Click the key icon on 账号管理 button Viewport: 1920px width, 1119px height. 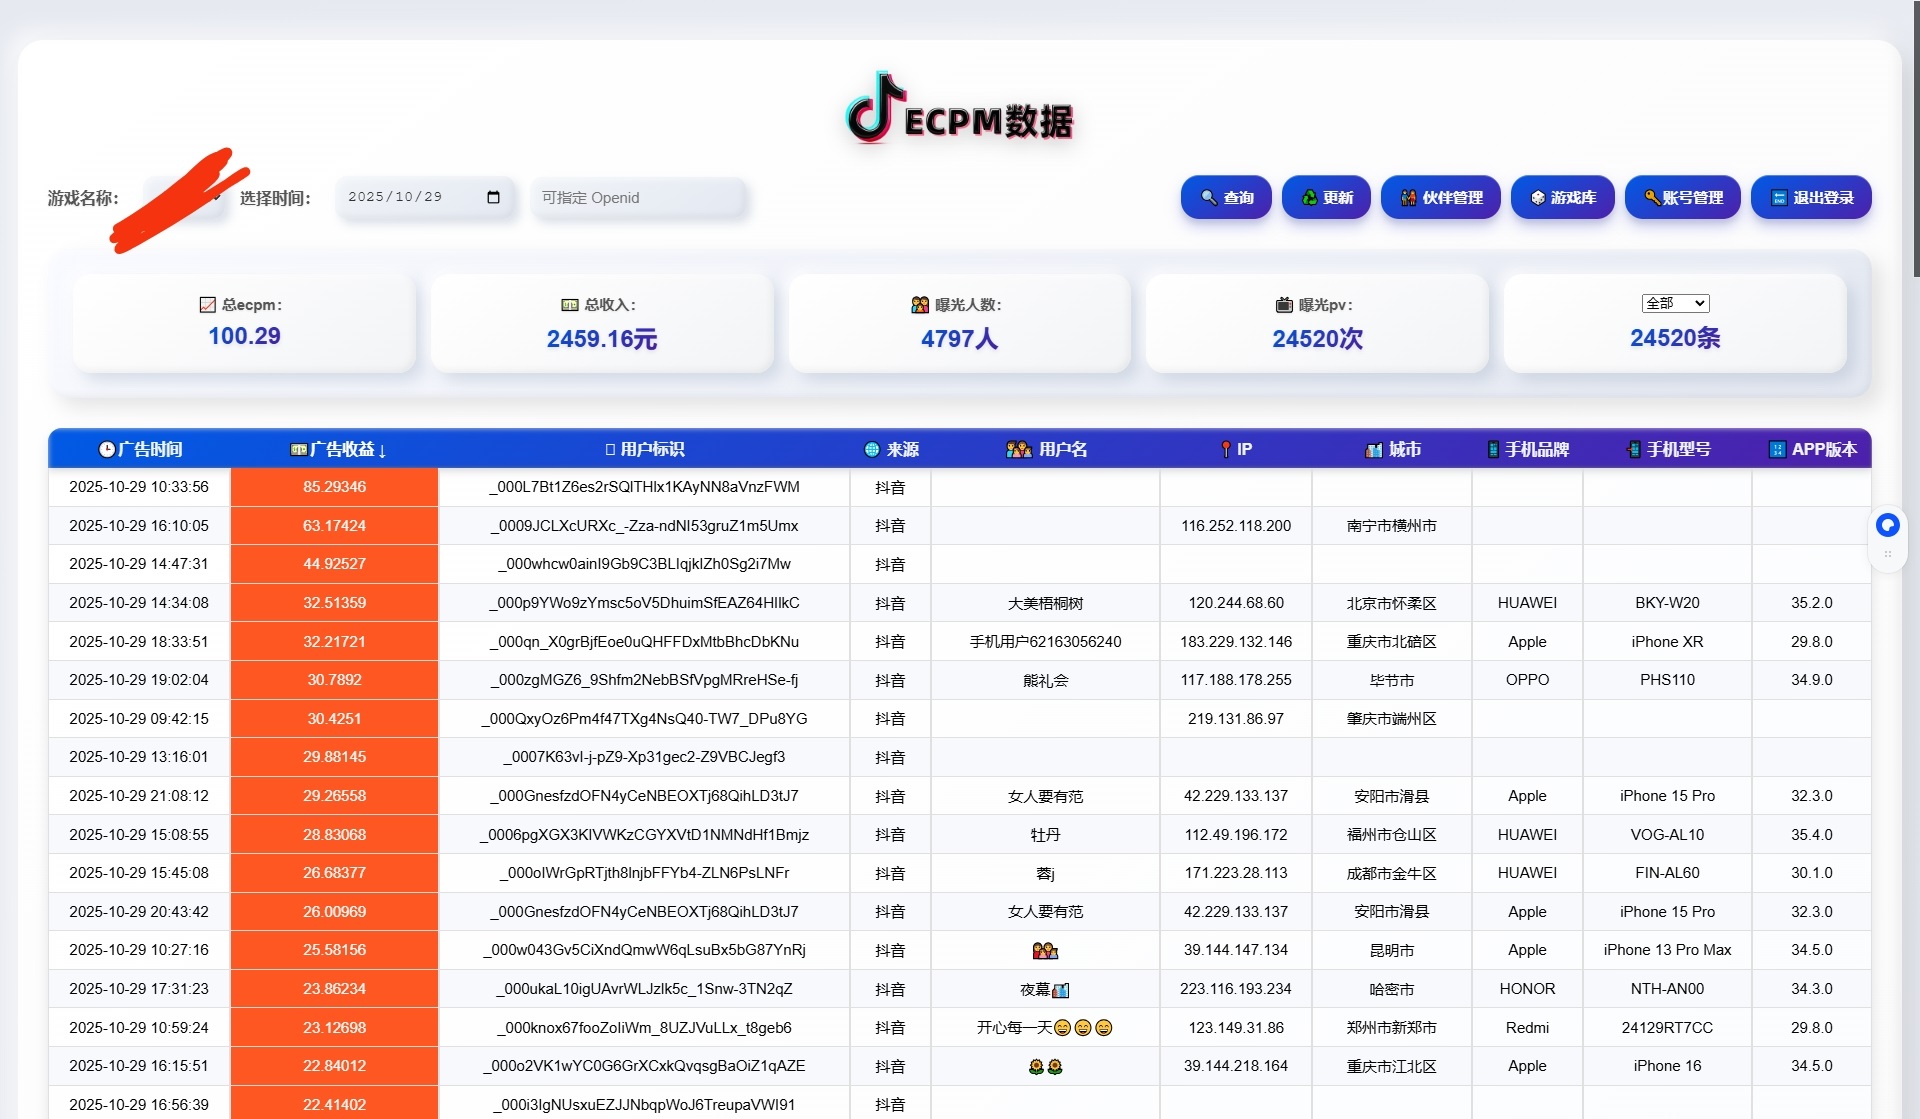[x=1650, y=197]
